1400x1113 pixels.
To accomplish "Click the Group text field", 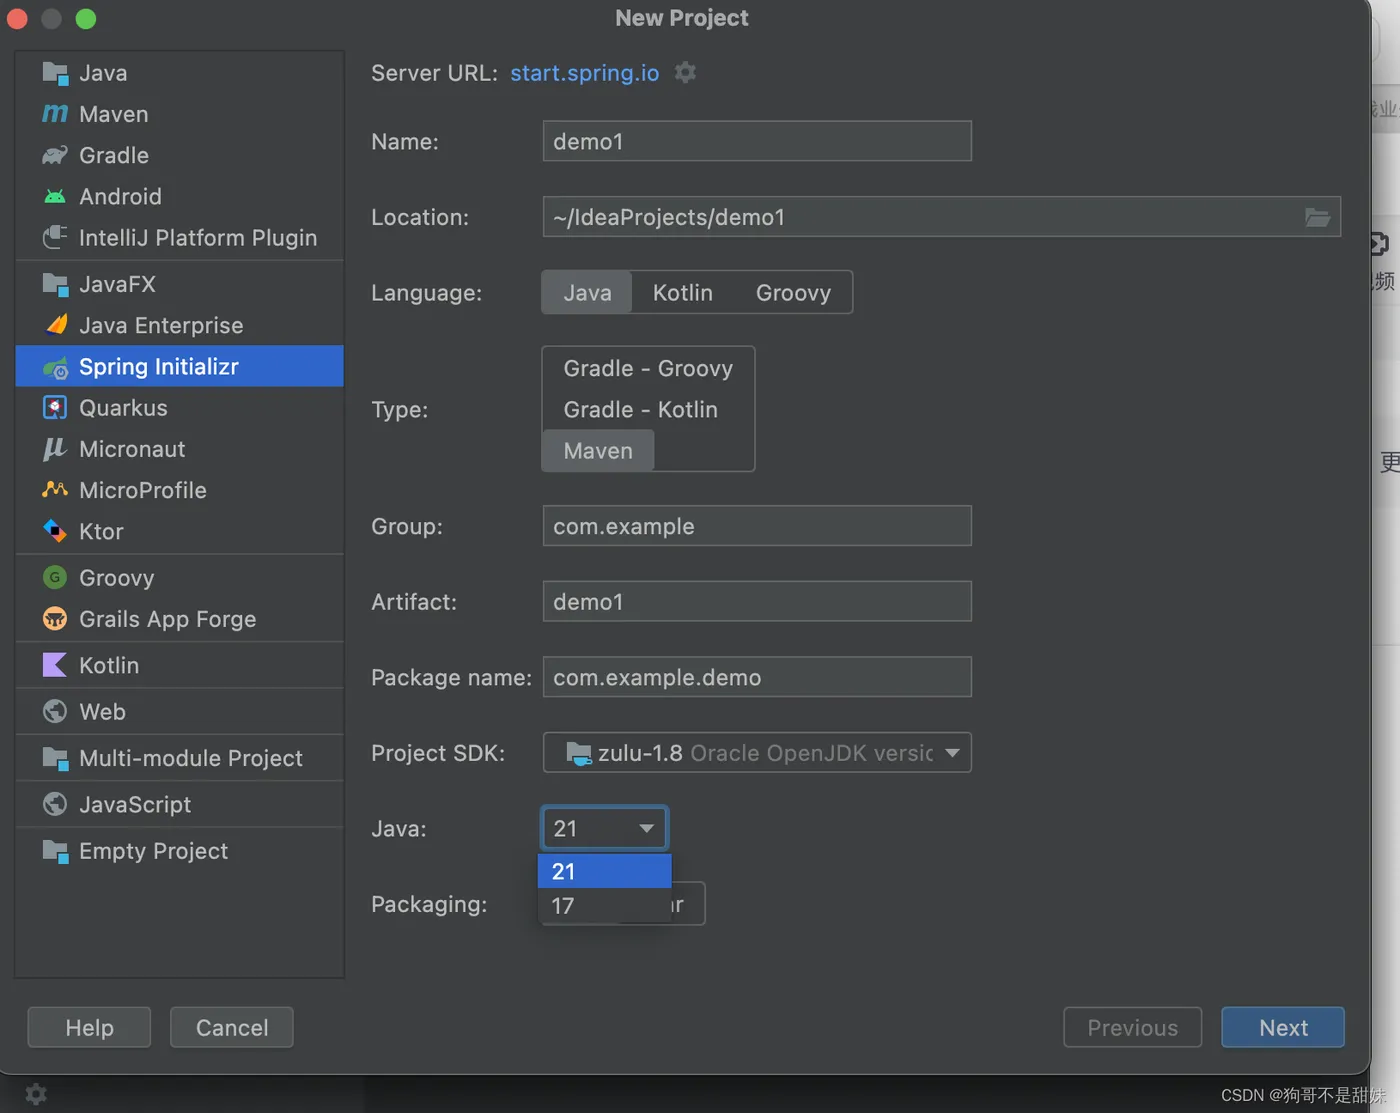I will 757,526.
